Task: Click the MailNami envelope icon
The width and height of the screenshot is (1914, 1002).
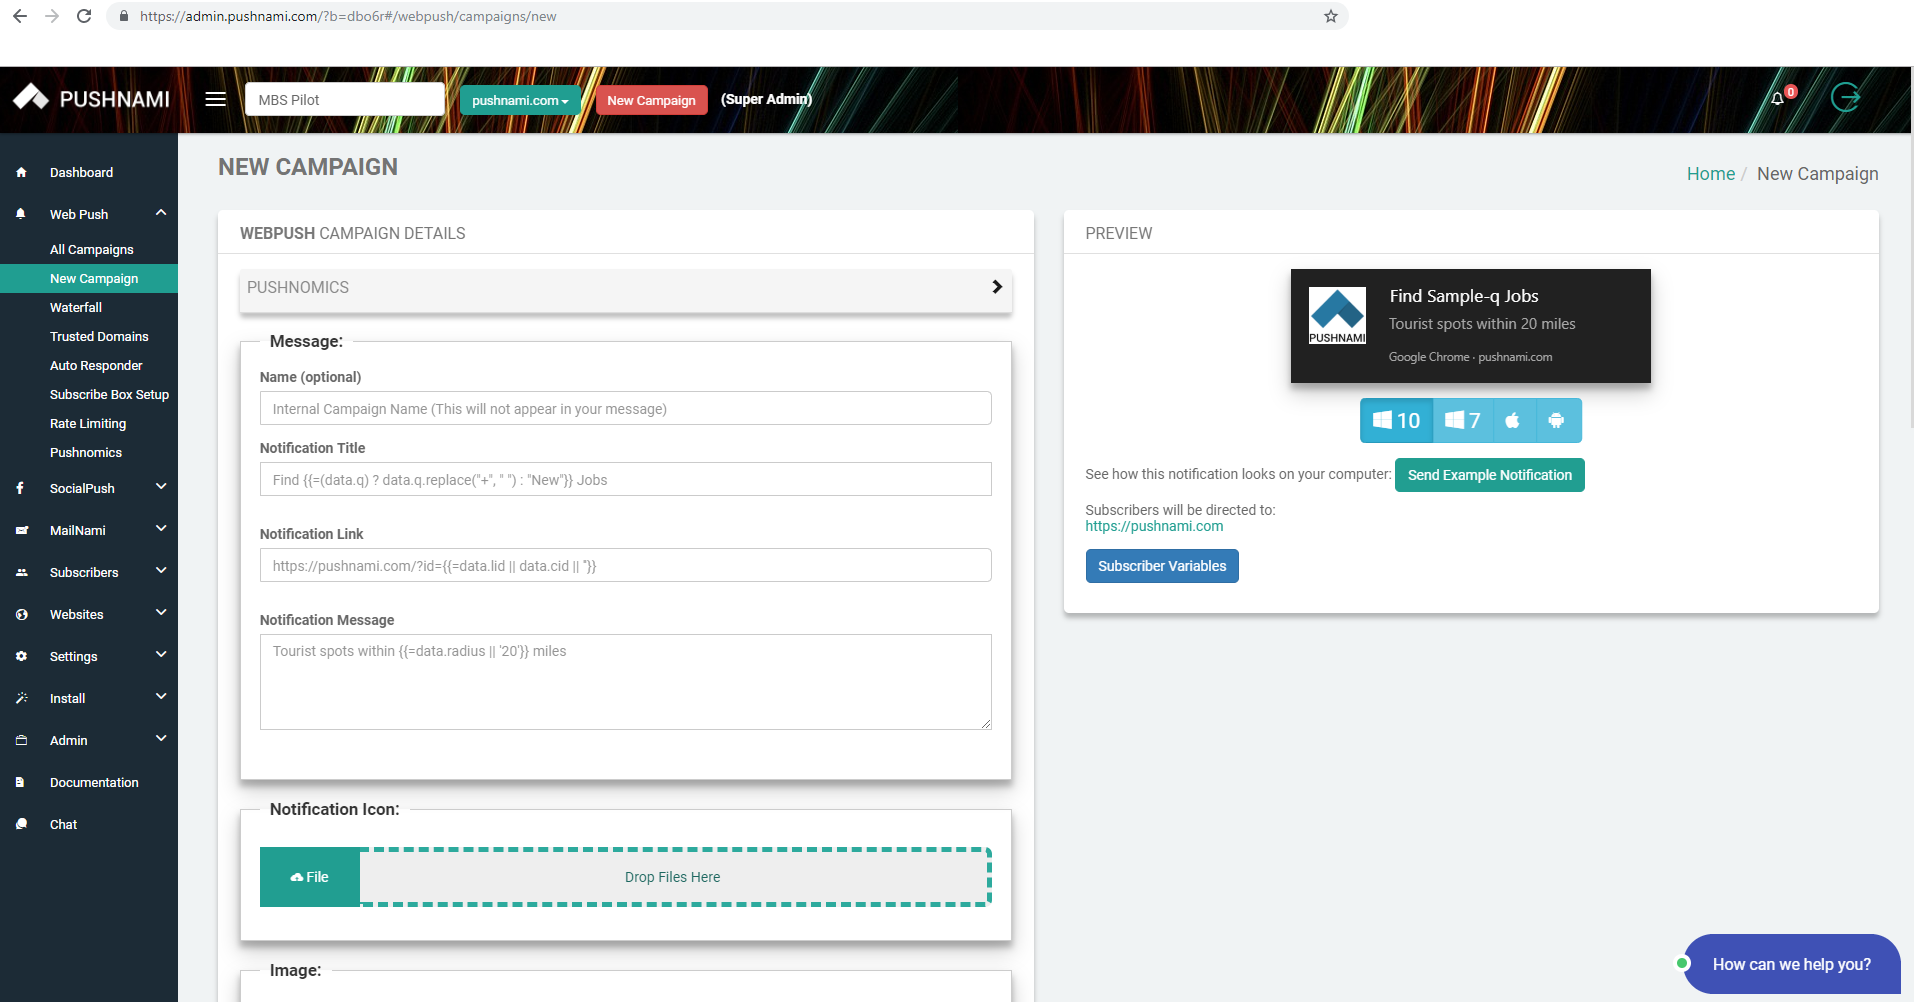Action: coord(21,530)
